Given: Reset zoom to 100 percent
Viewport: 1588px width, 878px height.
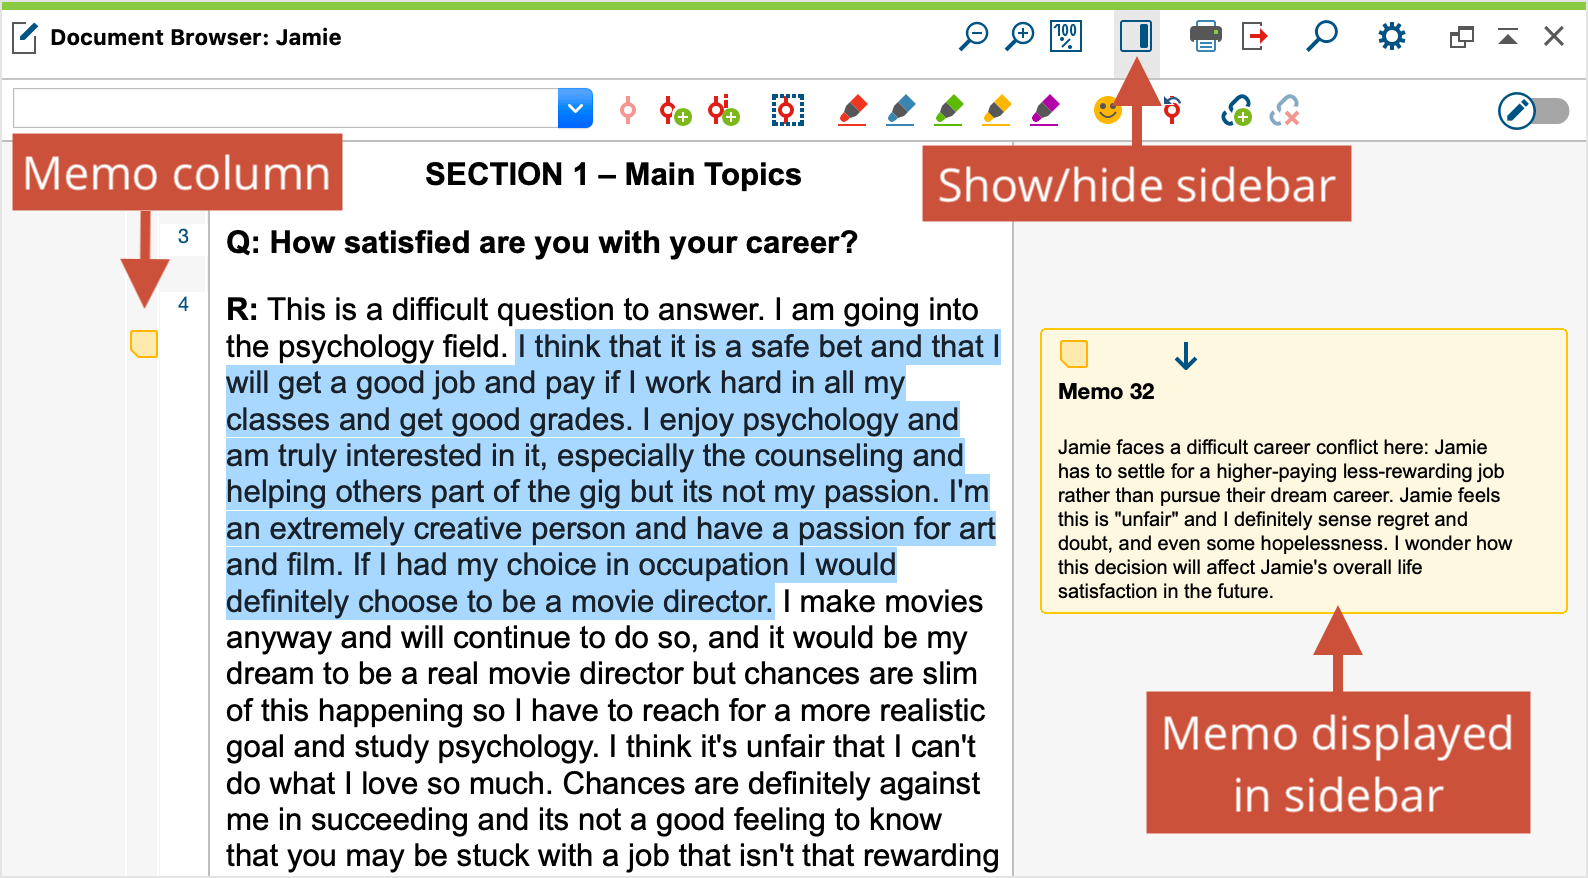Looking at the screenshot, I should point(1066,37).
